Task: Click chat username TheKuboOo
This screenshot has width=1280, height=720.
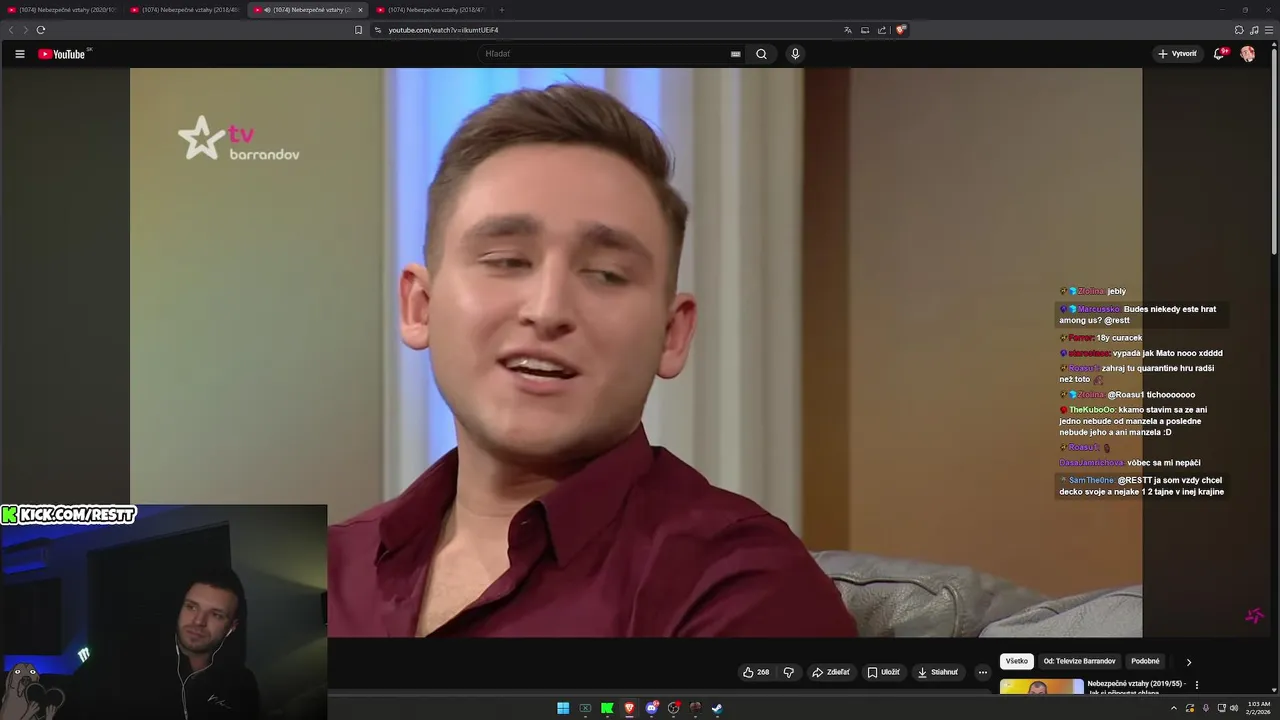Action: [x=1092, y=410]
